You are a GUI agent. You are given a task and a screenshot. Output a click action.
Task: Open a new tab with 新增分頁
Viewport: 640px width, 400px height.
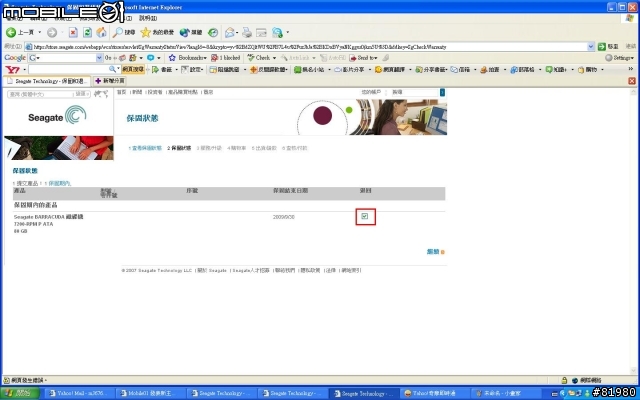[x=109, y=81]
